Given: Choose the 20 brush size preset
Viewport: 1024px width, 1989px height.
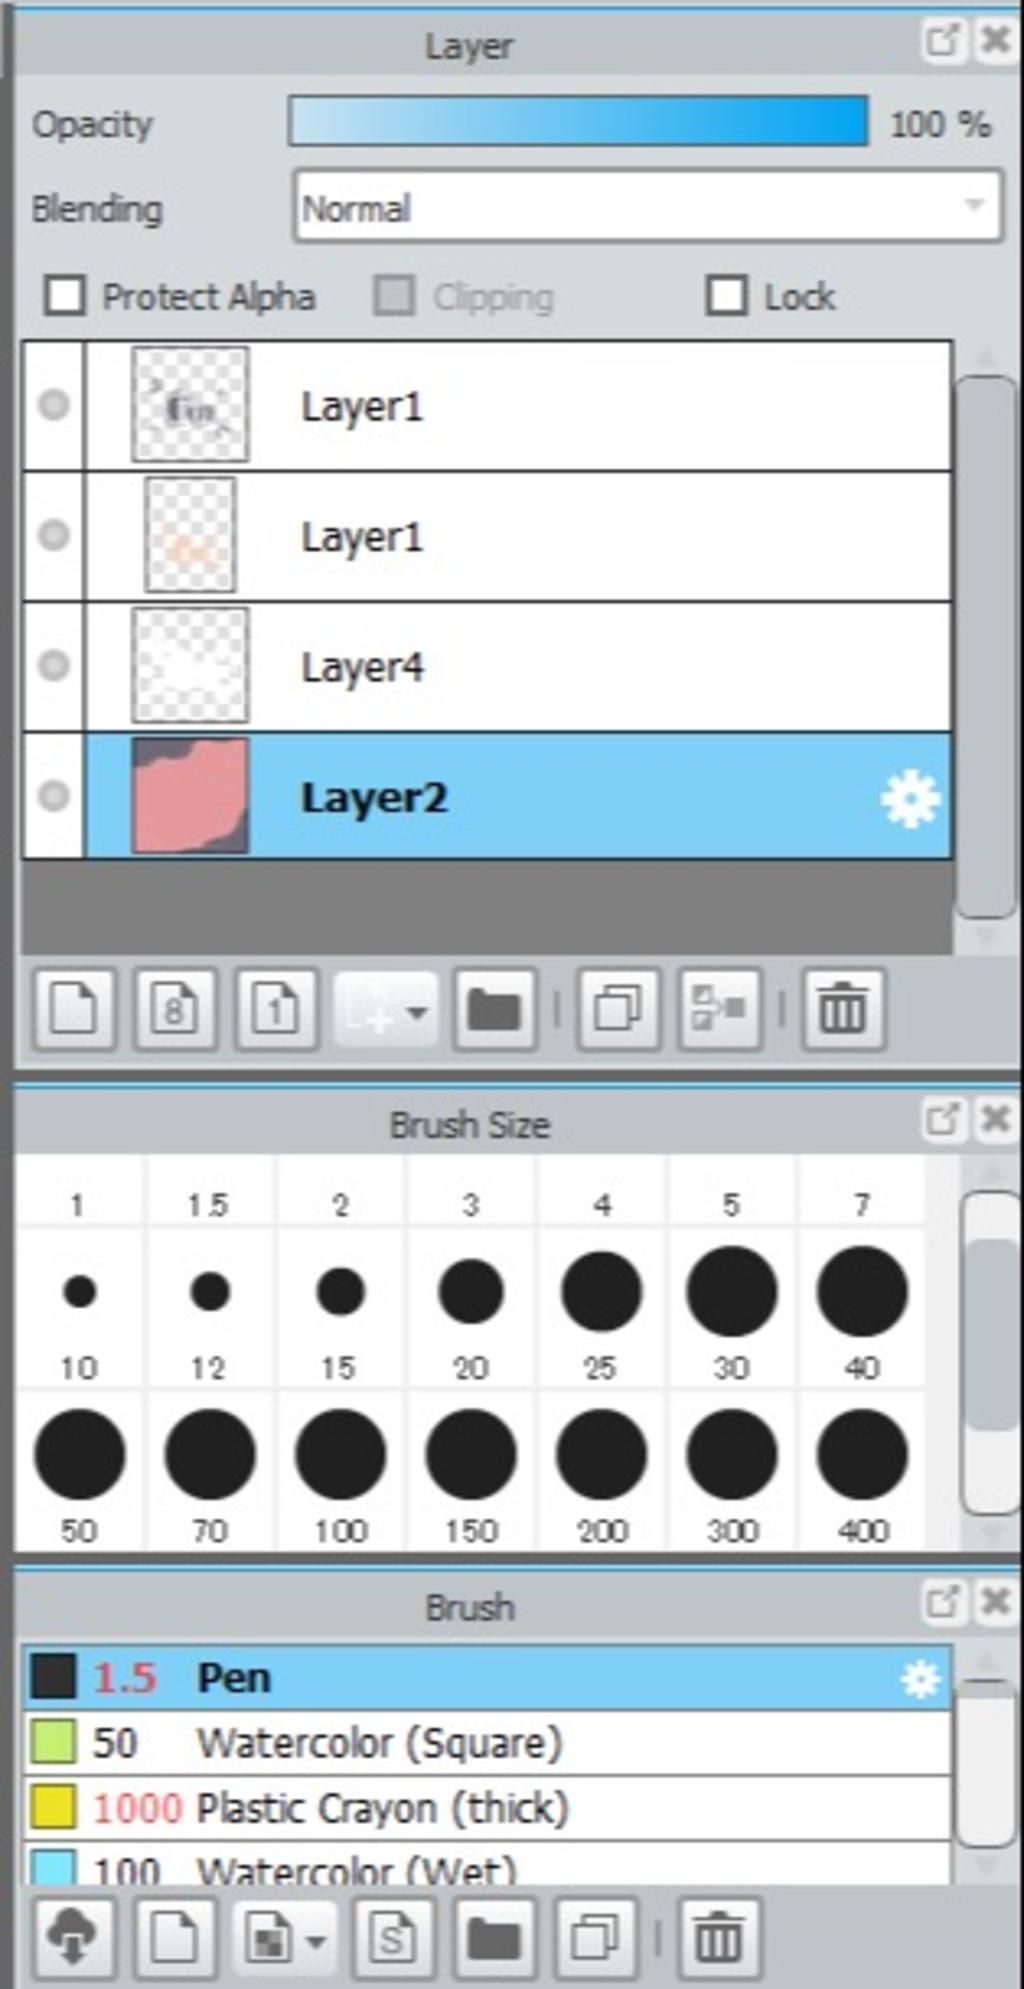Looking at the screenshot, I should [471, 1292].
